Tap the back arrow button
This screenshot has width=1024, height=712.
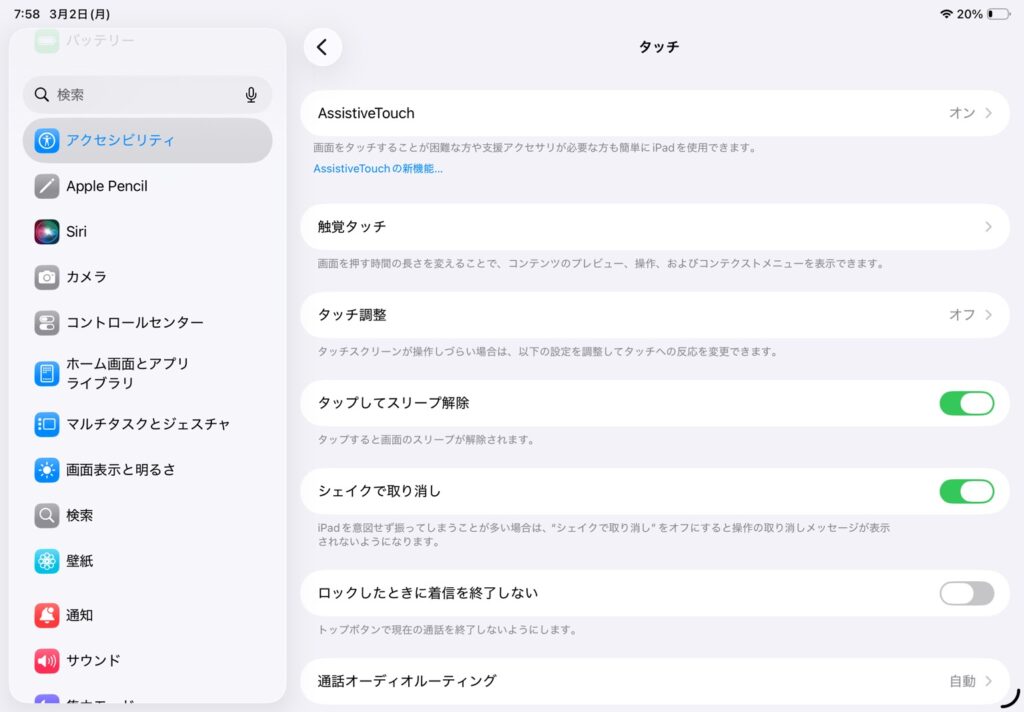point(322,47)
